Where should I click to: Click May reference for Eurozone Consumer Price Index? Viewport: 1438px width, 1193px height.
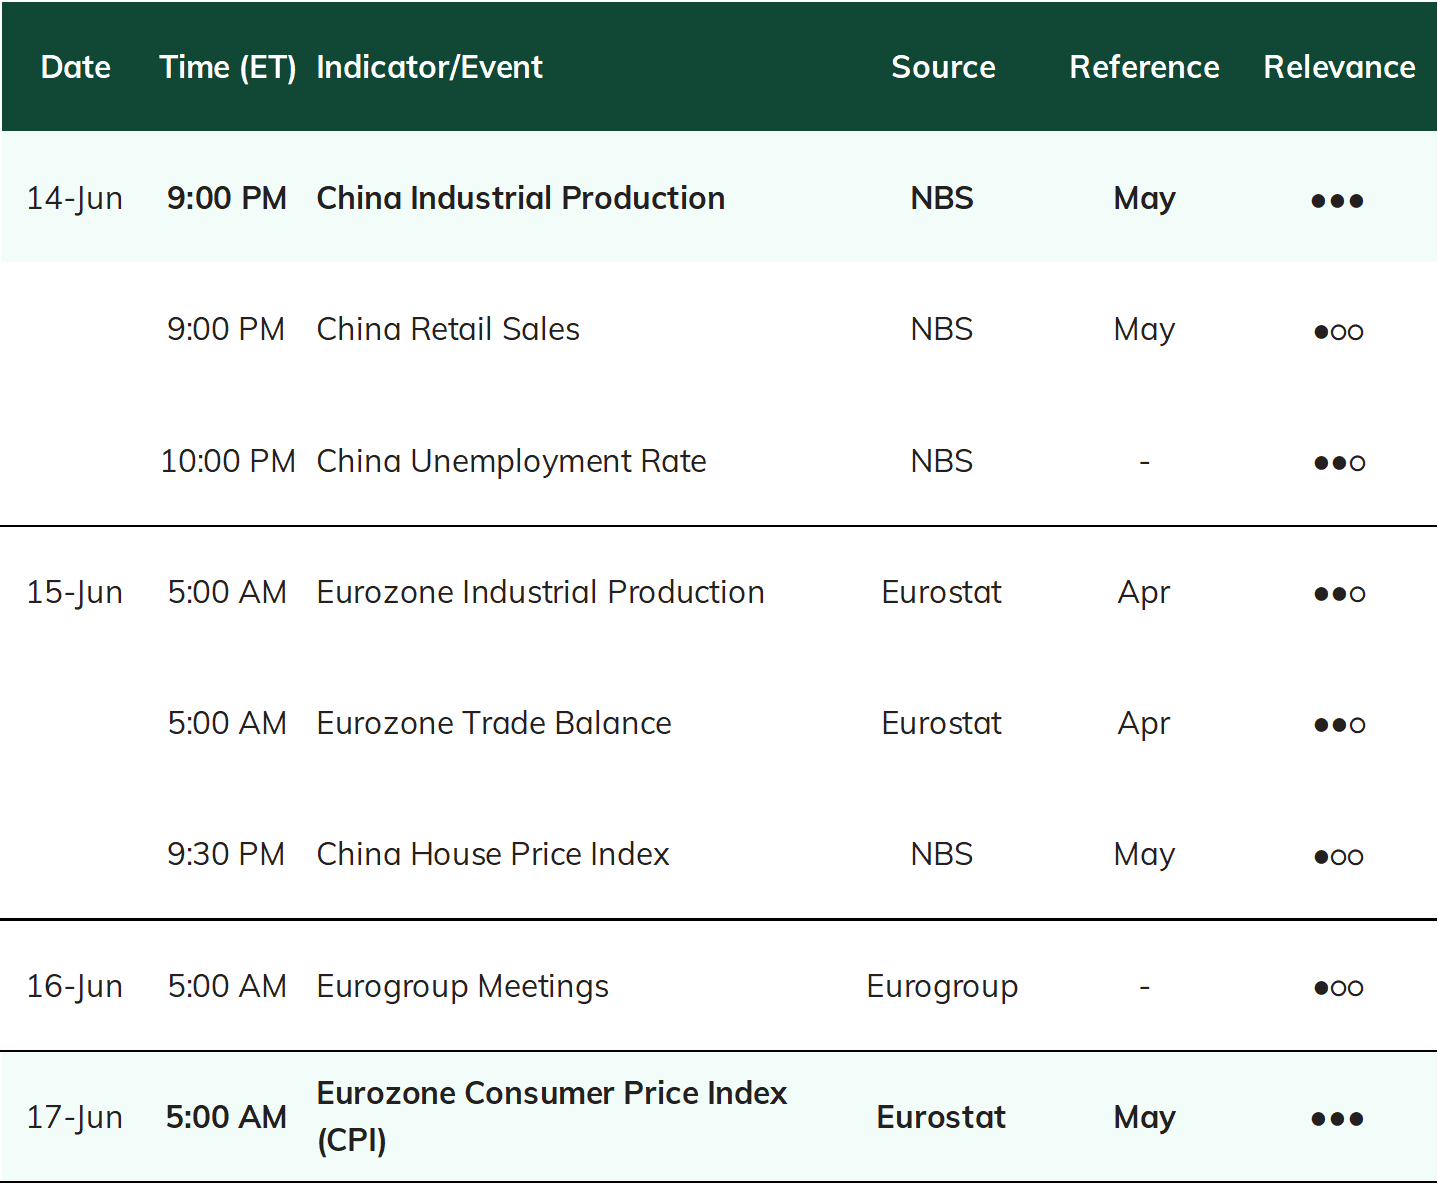click(x=1145, y=1119)
